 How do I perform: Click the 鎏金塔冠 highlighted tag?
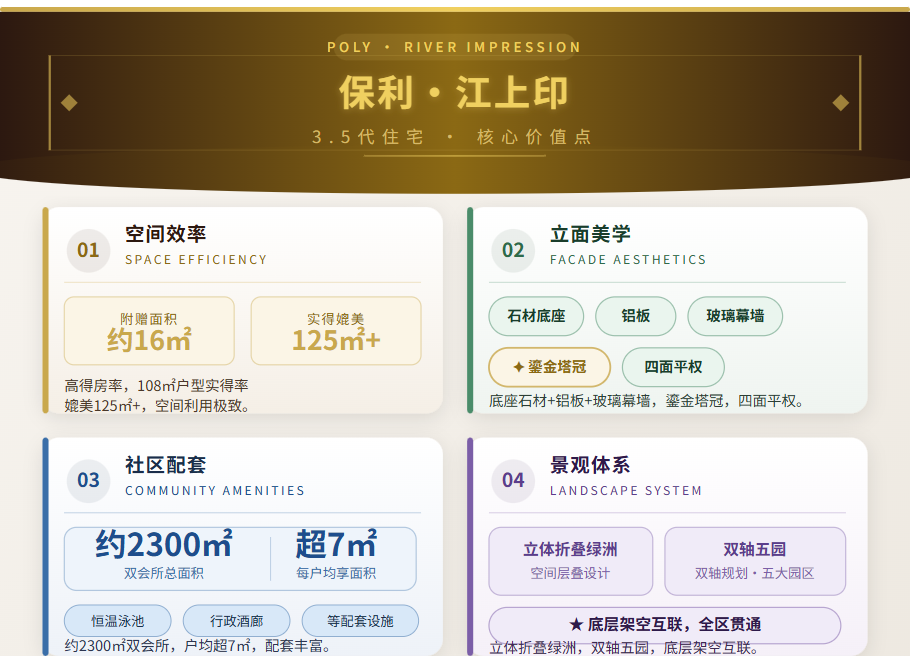(x=550, y=367)
